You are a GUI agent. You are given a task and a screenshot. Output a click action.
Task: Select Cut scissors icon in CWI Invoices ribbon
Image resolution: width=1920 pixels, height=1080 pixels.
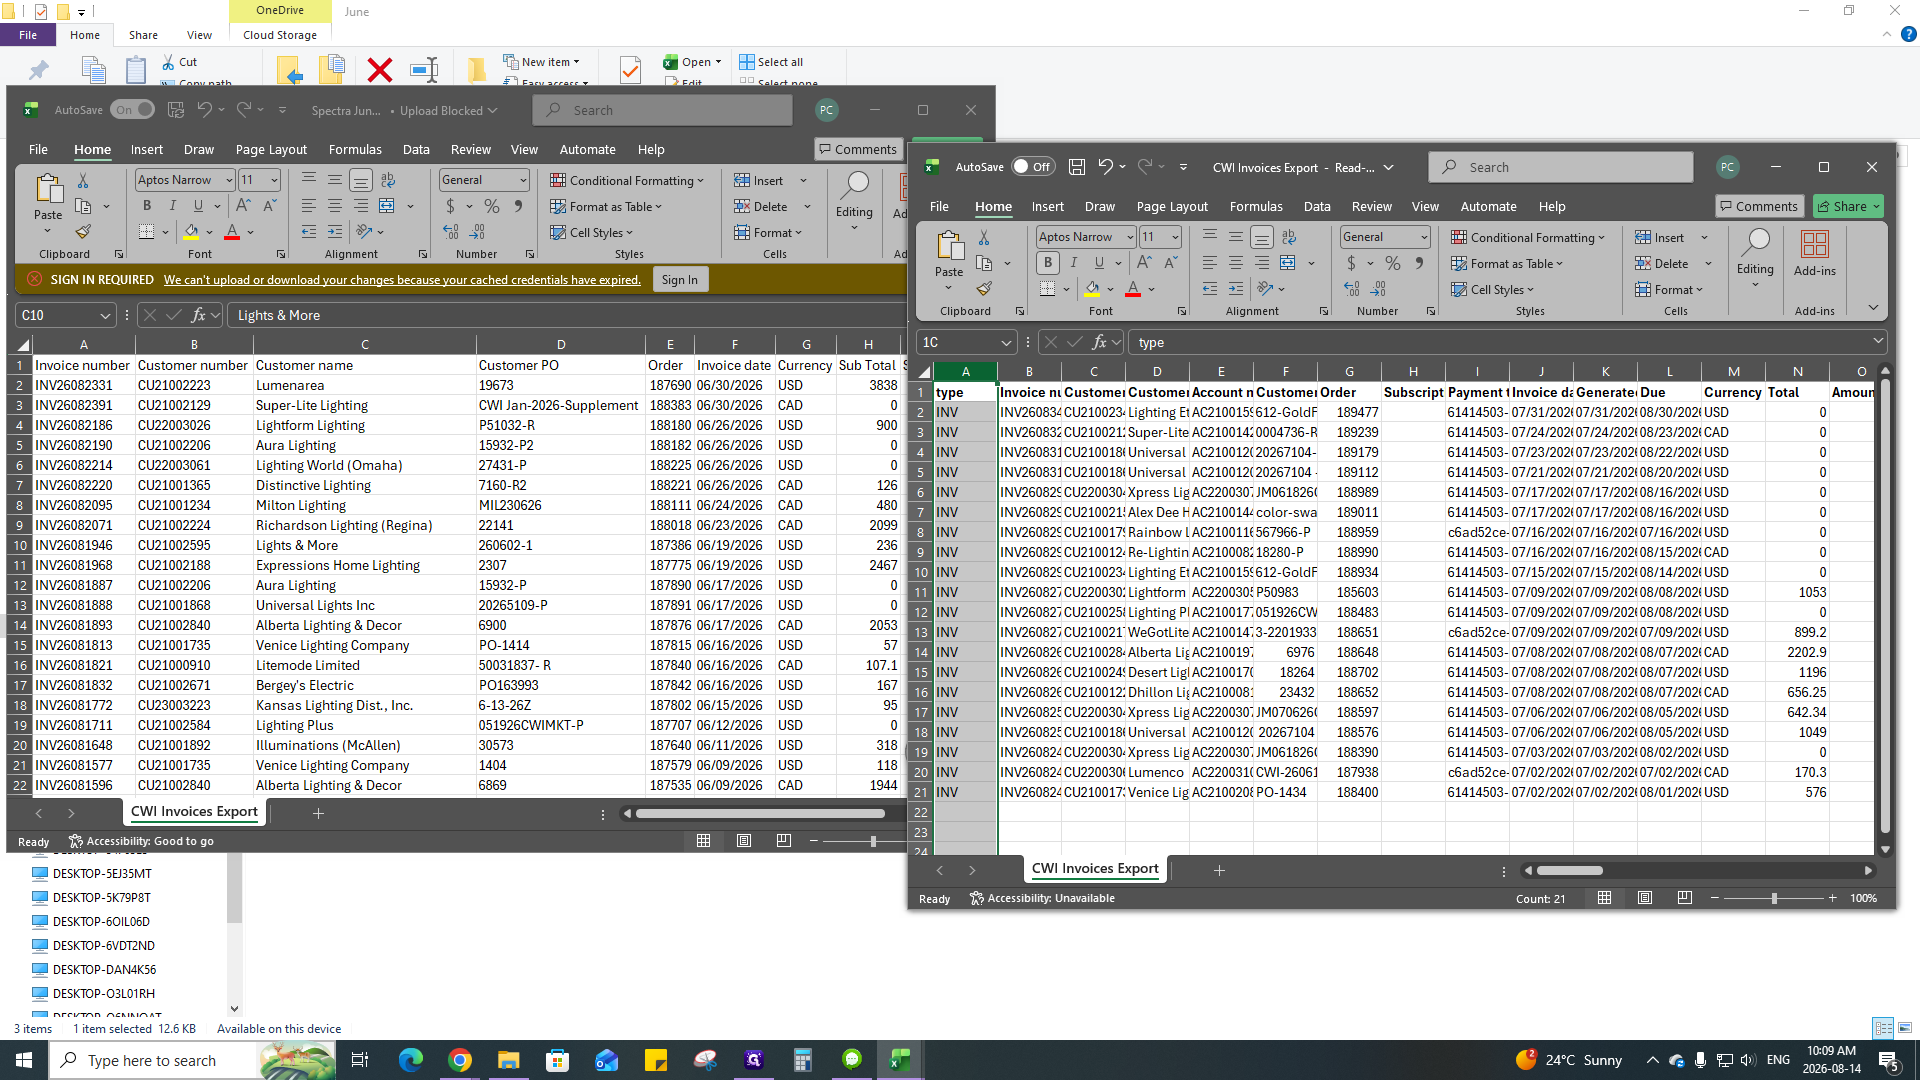[x=984, y=237]
